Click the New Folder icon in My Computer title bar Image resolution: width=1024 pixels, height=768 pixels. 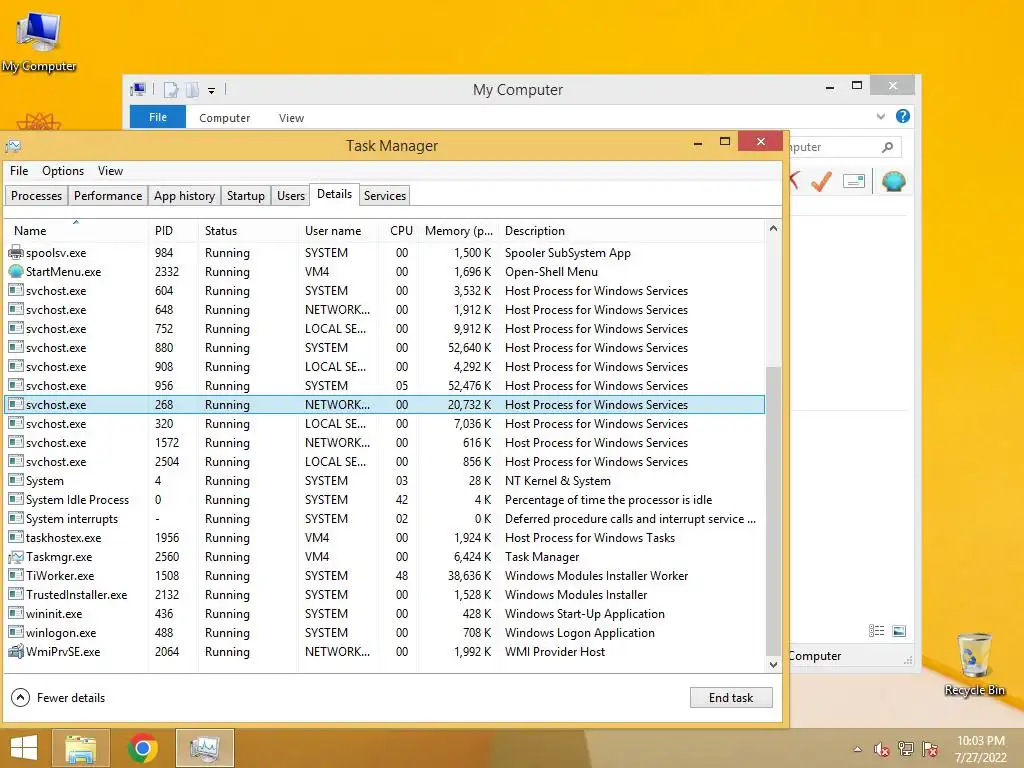(192, 90)
